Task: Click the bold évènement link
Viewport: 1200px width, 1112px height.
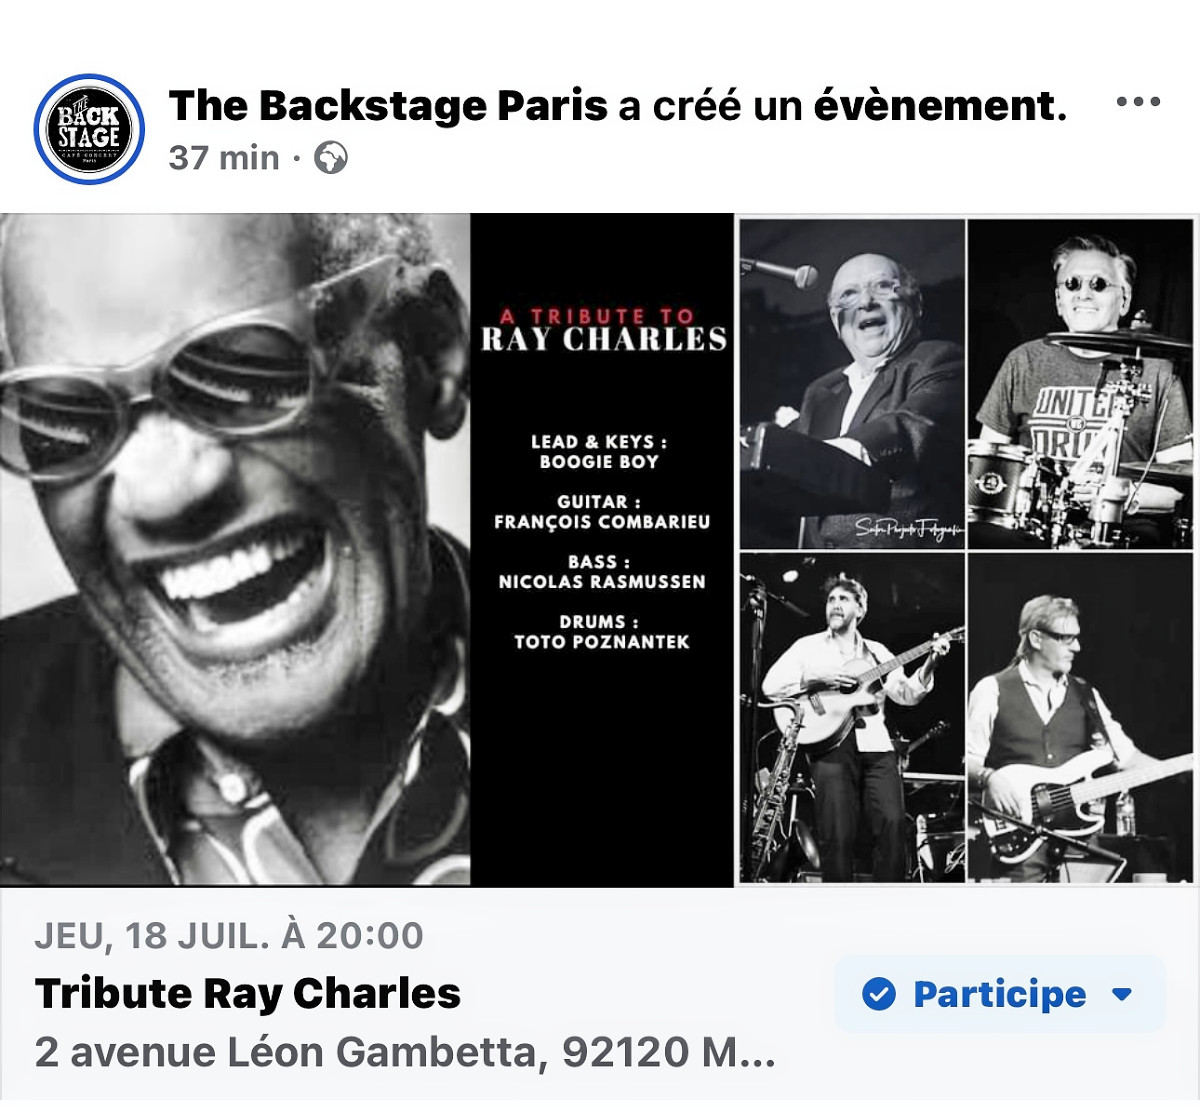Action: (940, 105)
